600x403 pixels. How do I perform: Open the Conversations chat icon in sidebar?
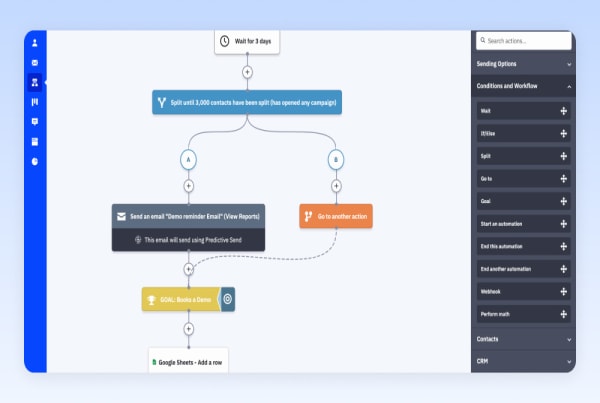click(35, 122)
